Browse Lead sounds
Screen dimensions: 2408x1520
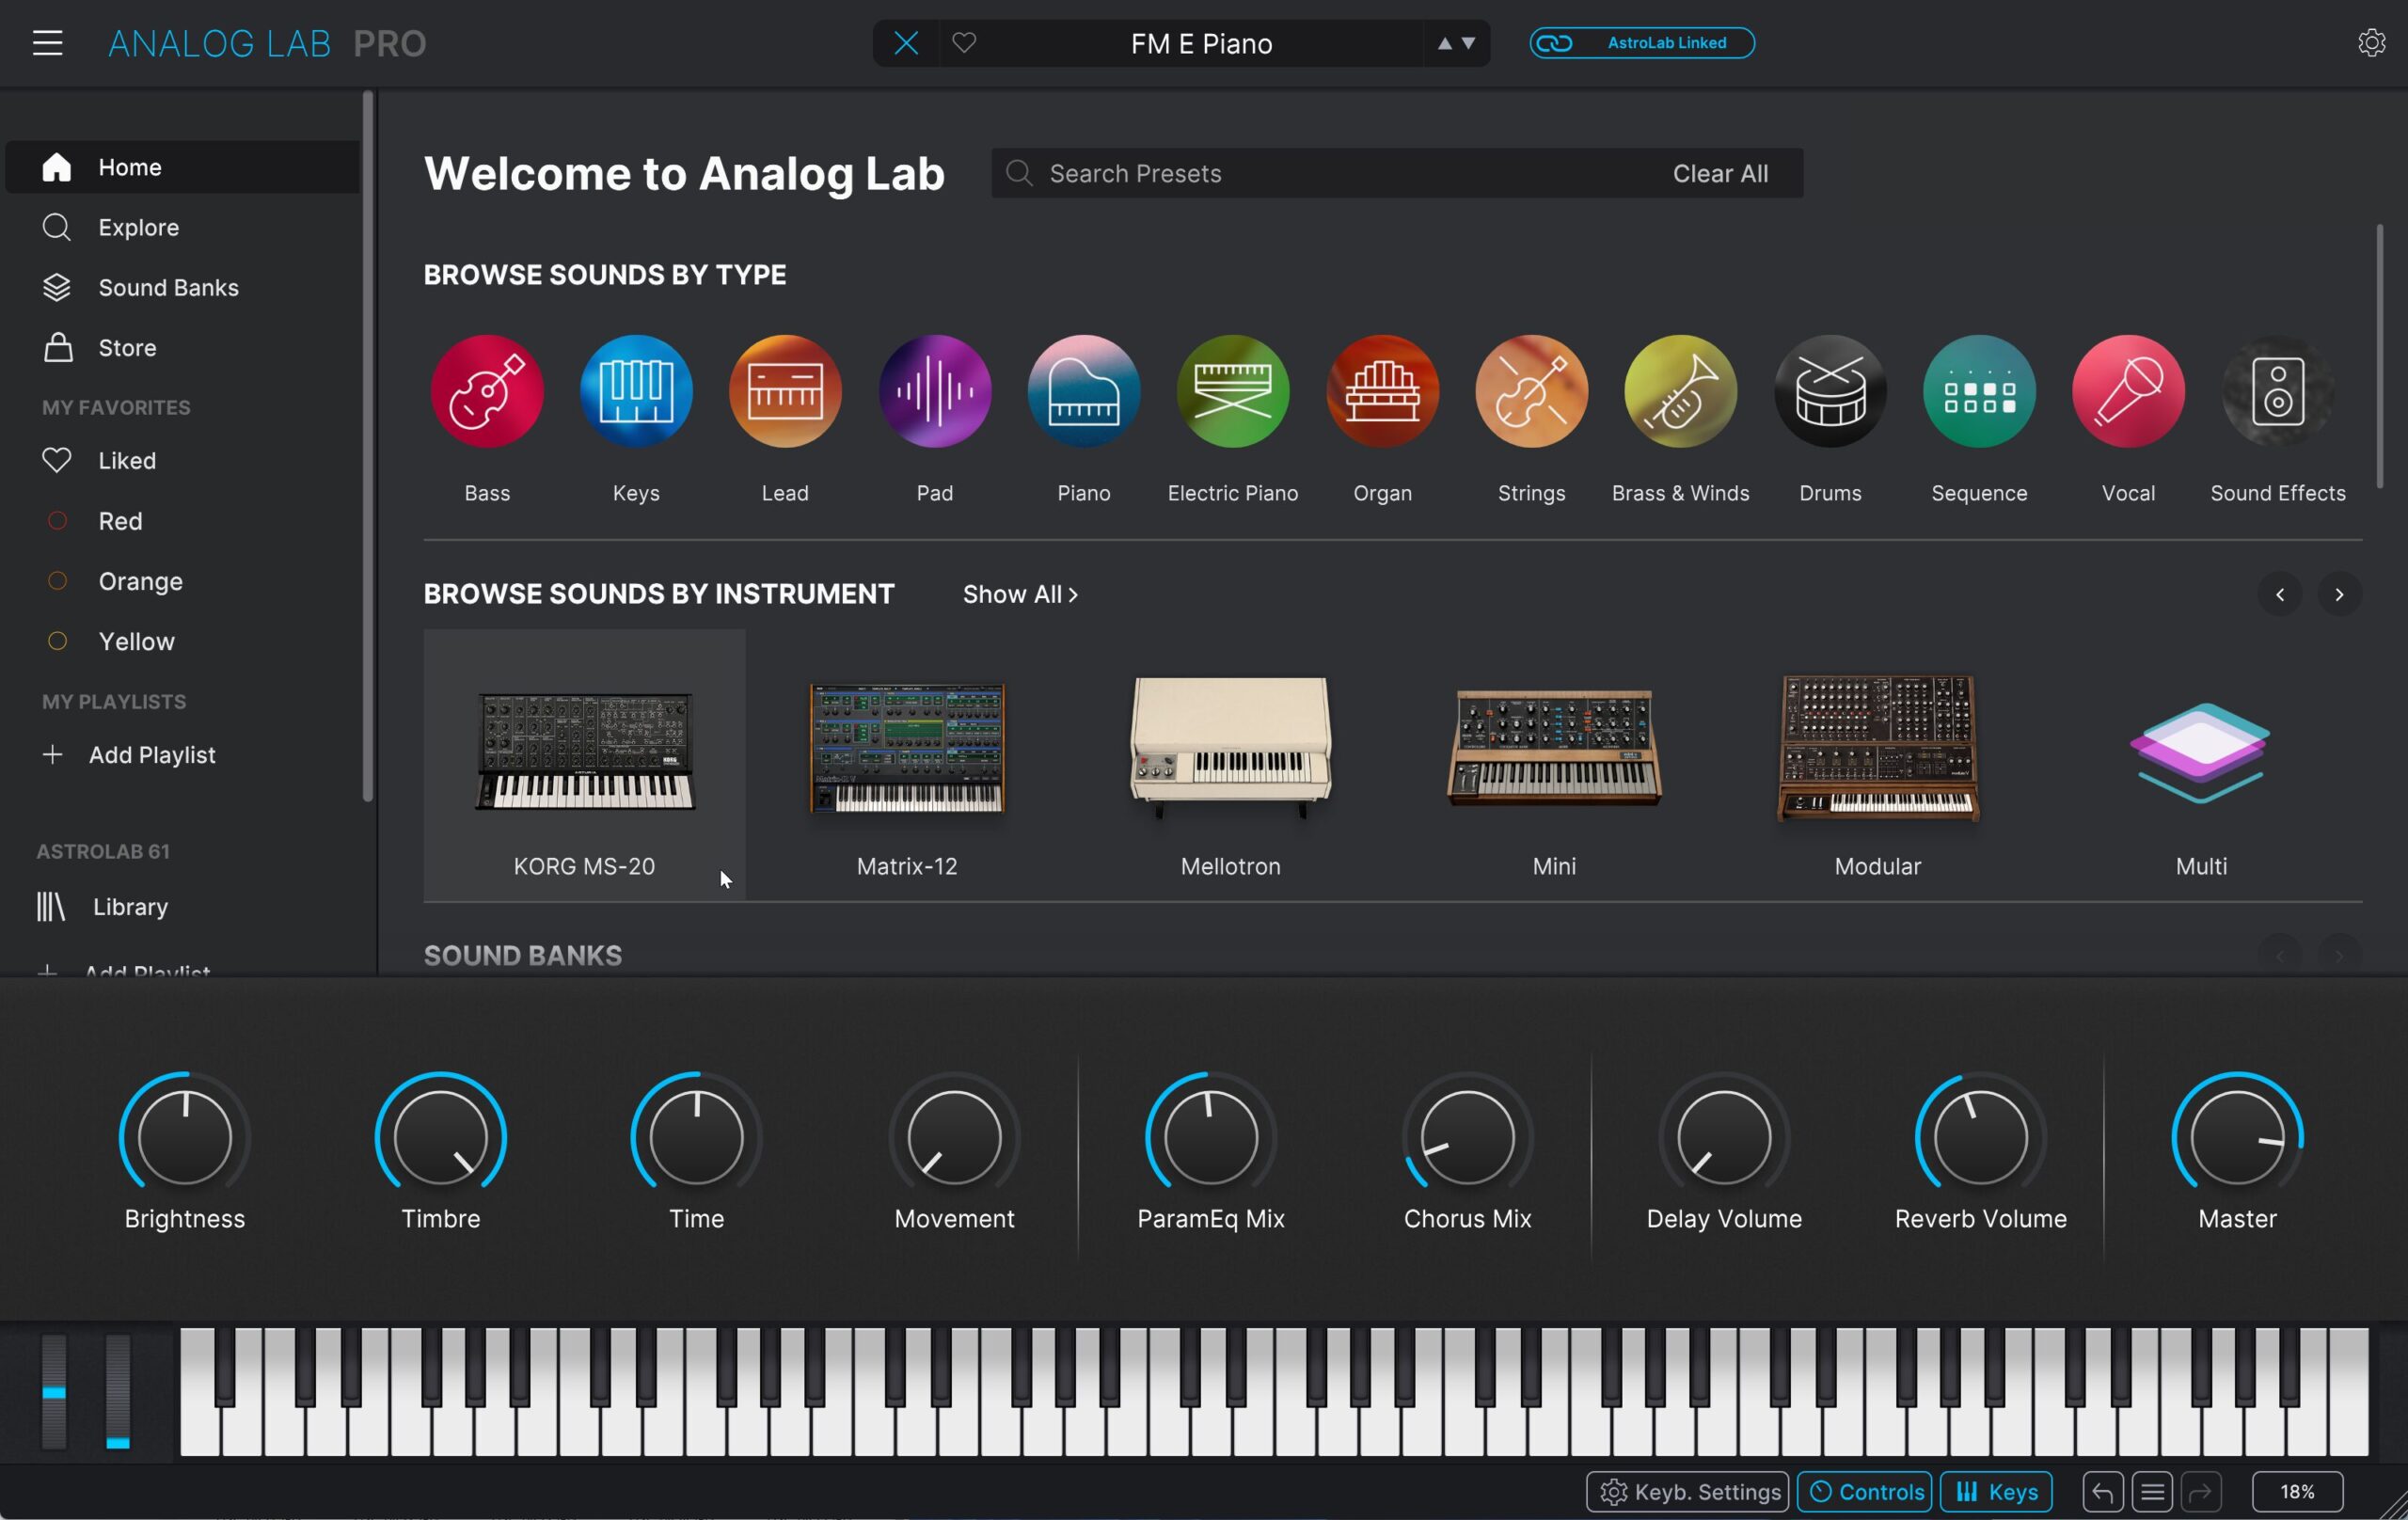(785, 391)
